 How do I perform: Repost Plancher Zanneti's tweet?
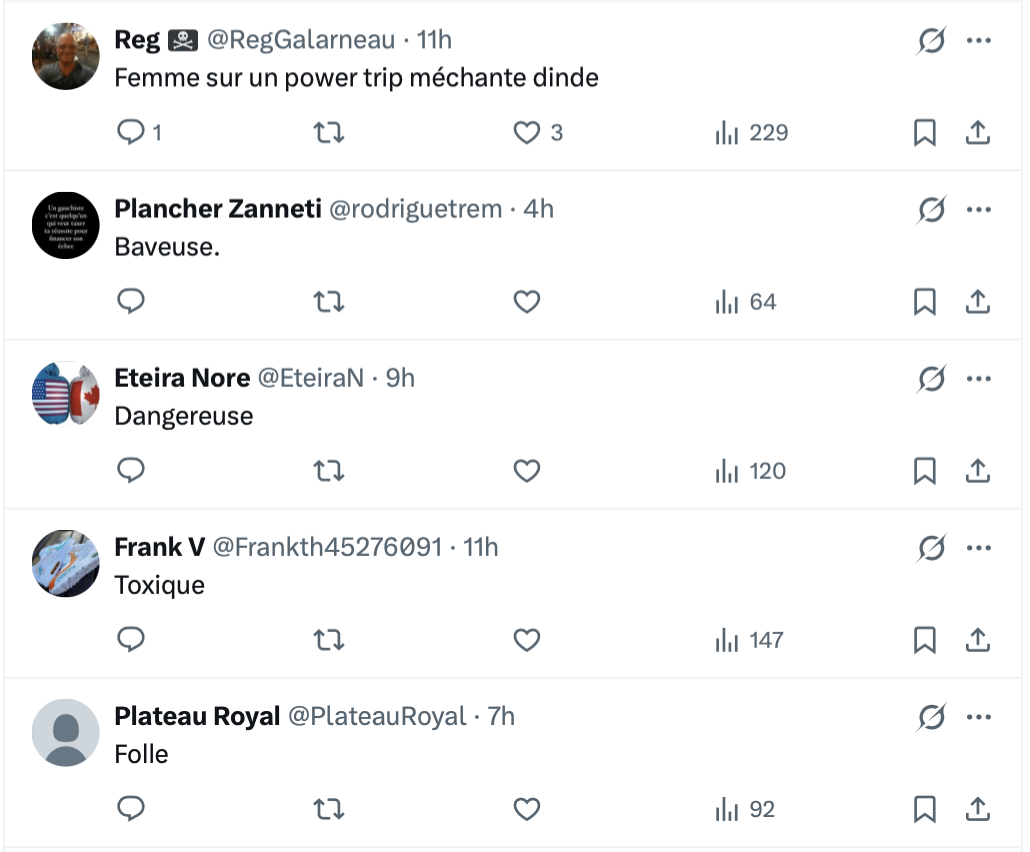[329, 301]
